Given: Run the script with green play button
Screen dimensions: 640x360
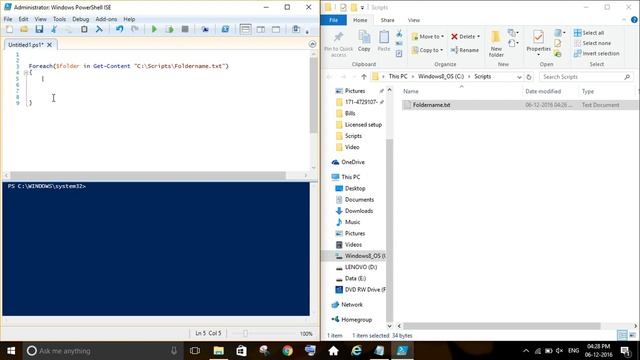Looking at the screenshot, I should [x=154, y=29].
